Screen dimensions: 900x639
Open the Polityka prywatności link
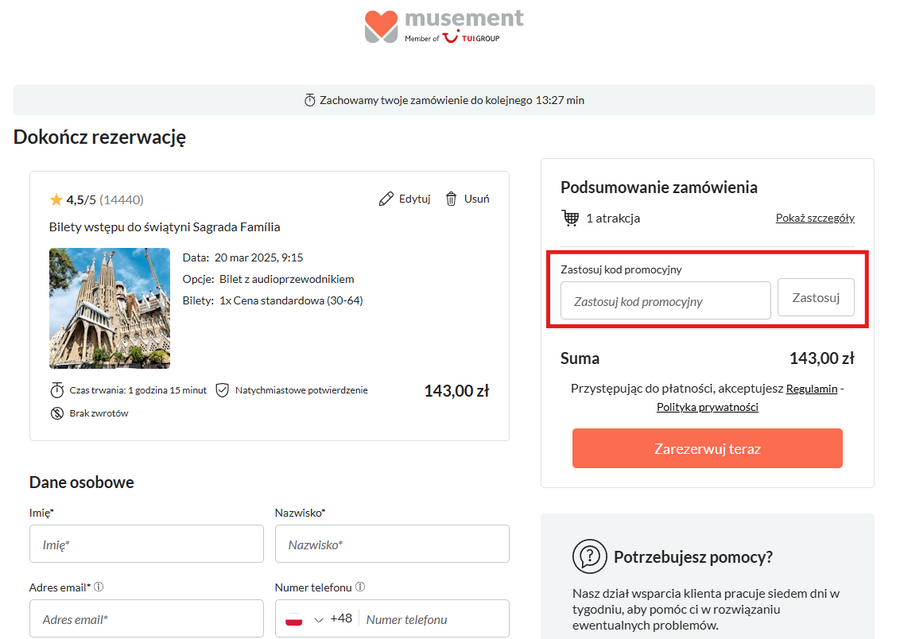coord(707,407)
